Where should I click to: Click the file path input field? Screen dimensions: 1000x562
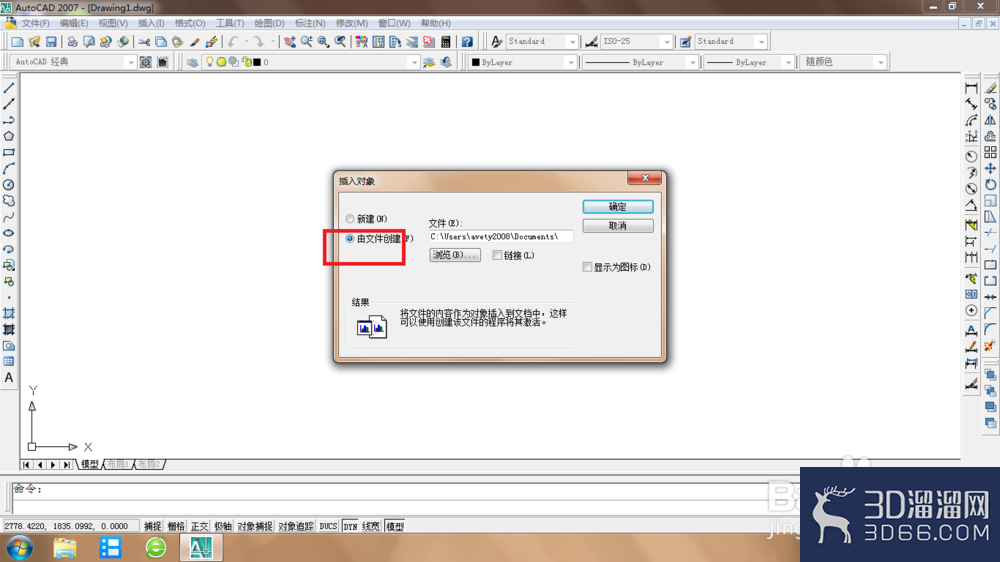pyautogui.click(x=501, y=237)
